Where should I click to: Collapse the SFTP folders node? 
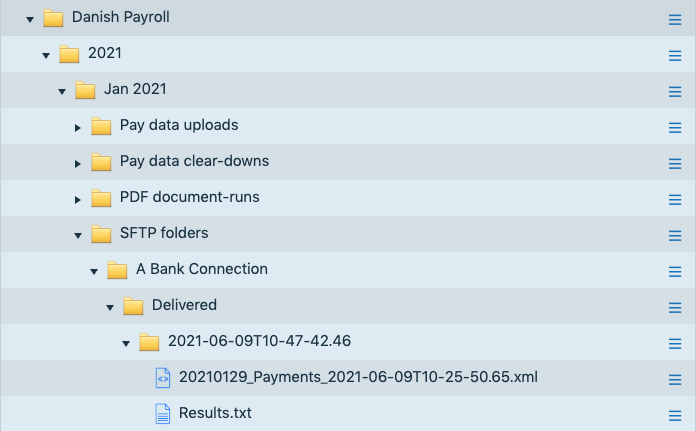[x=78, y=234]
